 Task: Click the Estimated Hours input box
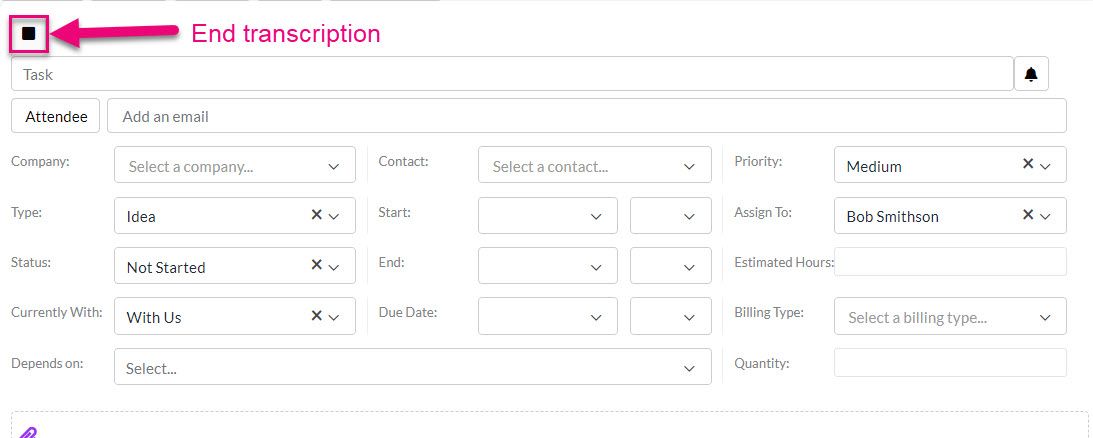tap(950, 262)
